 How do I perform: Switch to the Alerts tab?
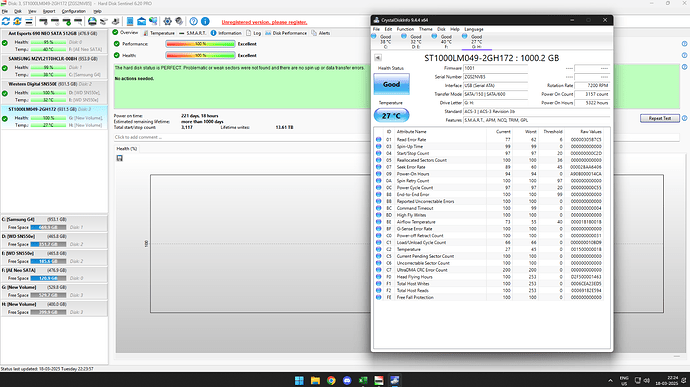click(321, 33)
